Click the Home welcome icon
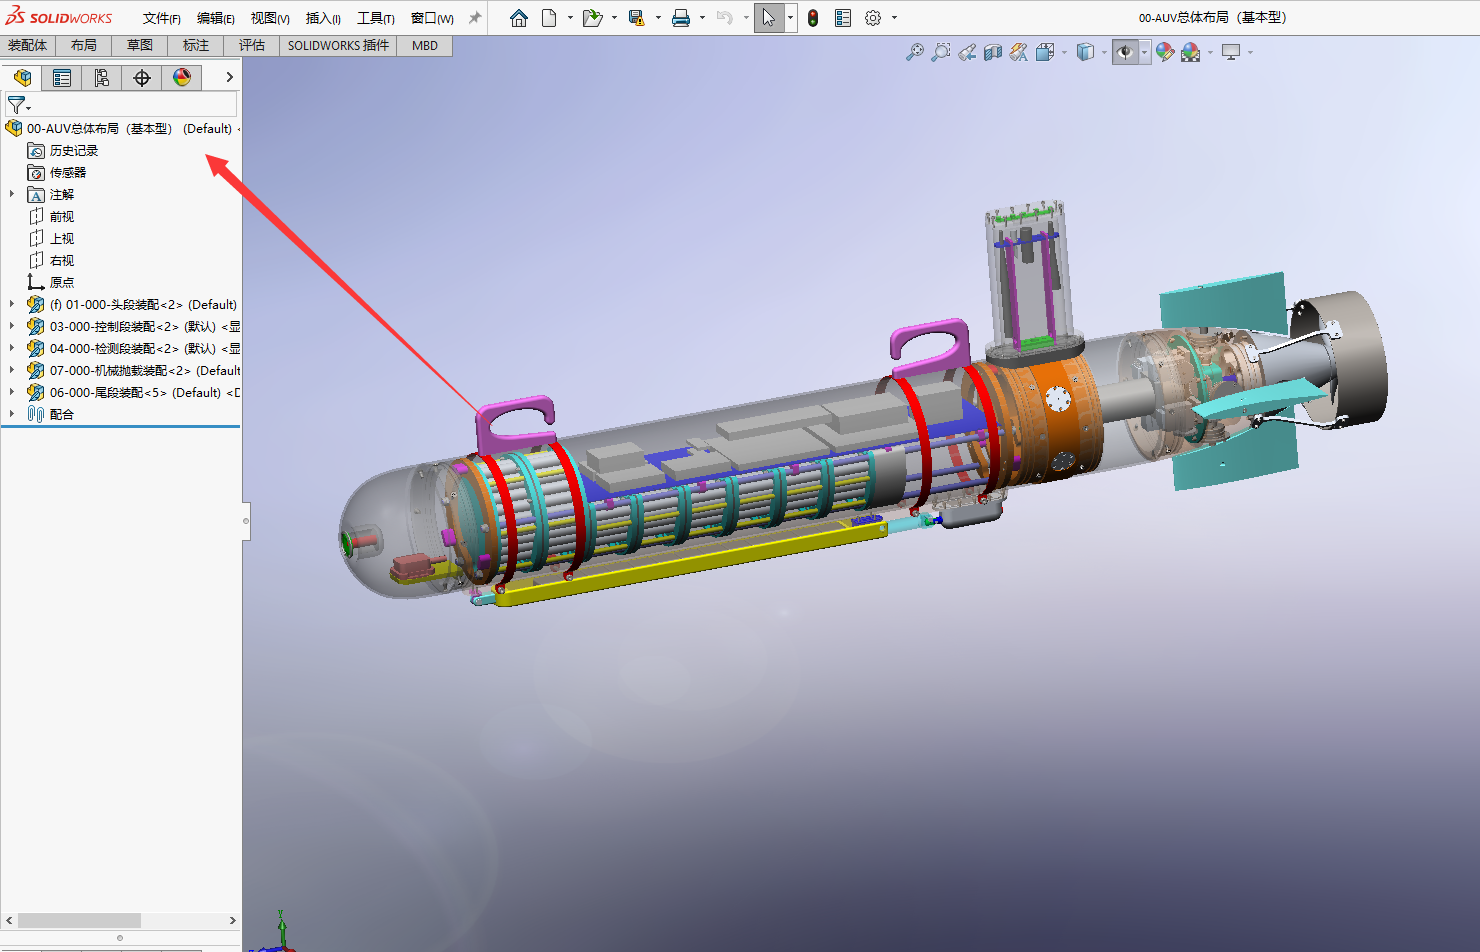This screenshot has width=1480, height=952. pos(518,18)
